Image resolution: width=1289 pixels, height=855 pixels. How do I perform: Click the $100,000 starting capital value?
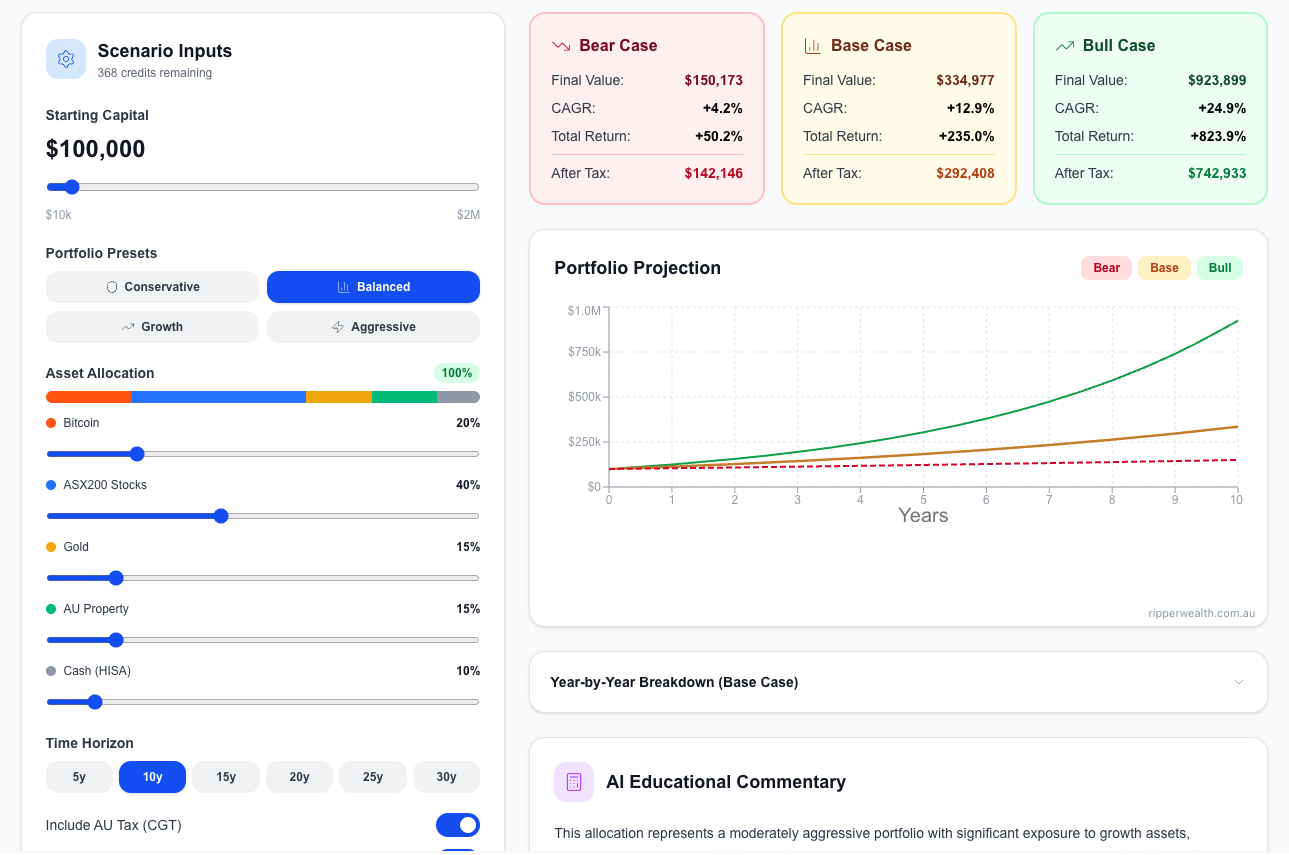(96, 149)
